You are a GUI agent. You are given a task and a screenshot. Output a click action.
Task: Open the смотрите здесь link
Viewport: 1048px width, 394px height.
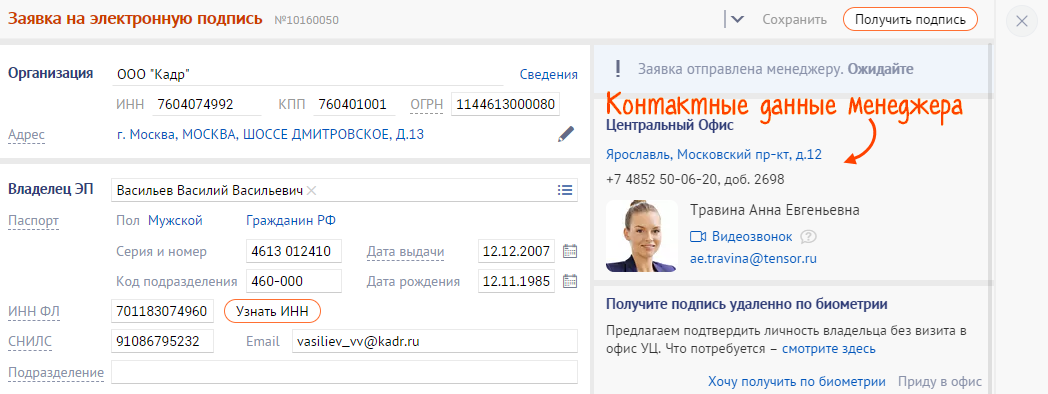point(829,349)
